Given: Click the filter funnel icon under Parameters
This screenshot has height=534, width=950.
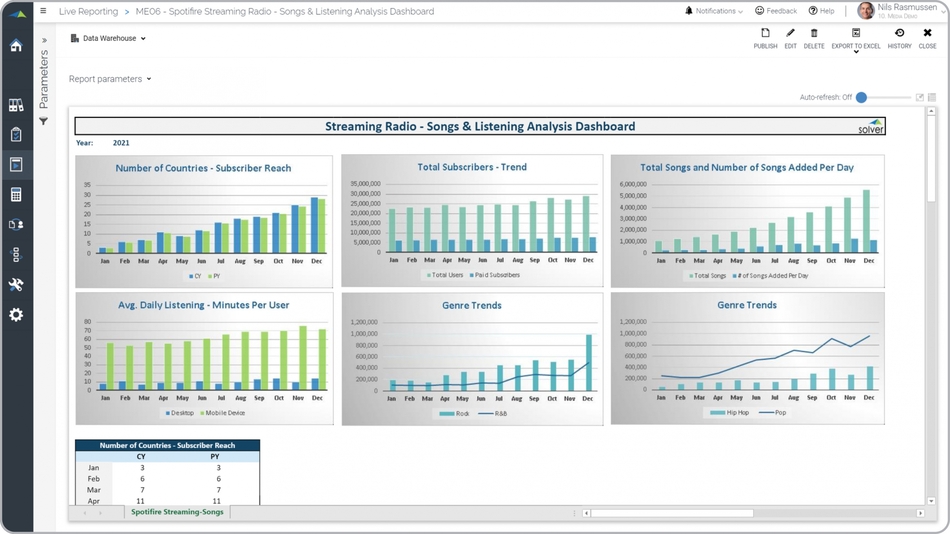Looking at the screenshot, I should (x=44, y=122).
